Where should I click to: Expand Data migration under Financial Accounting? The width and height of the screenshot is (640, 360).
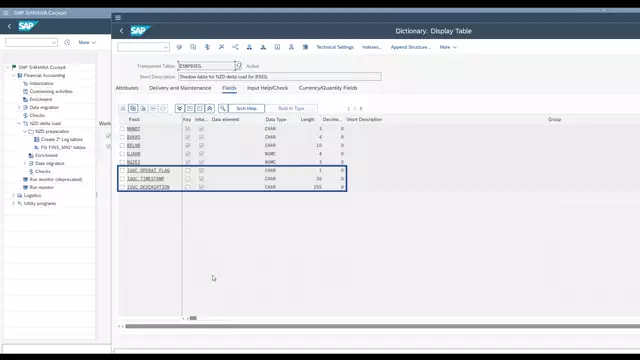point(19,107)
